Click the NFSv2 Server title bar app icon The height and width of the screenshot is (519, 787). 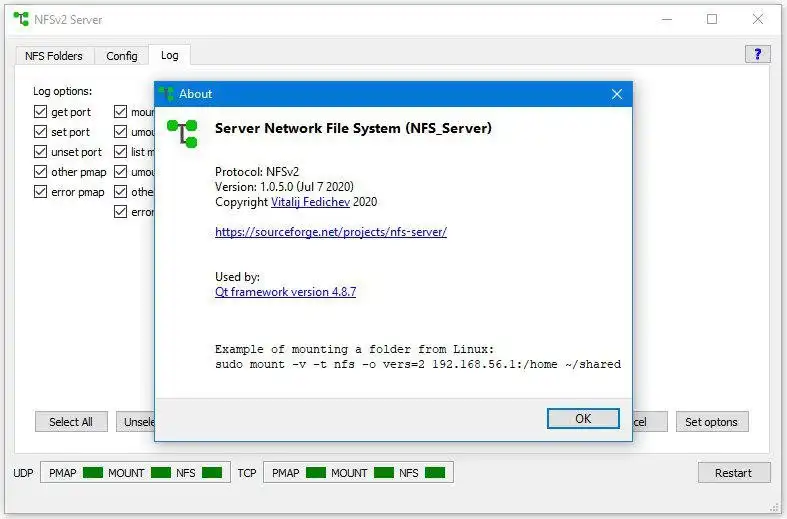pyautogui.click(x=21, y=19)
